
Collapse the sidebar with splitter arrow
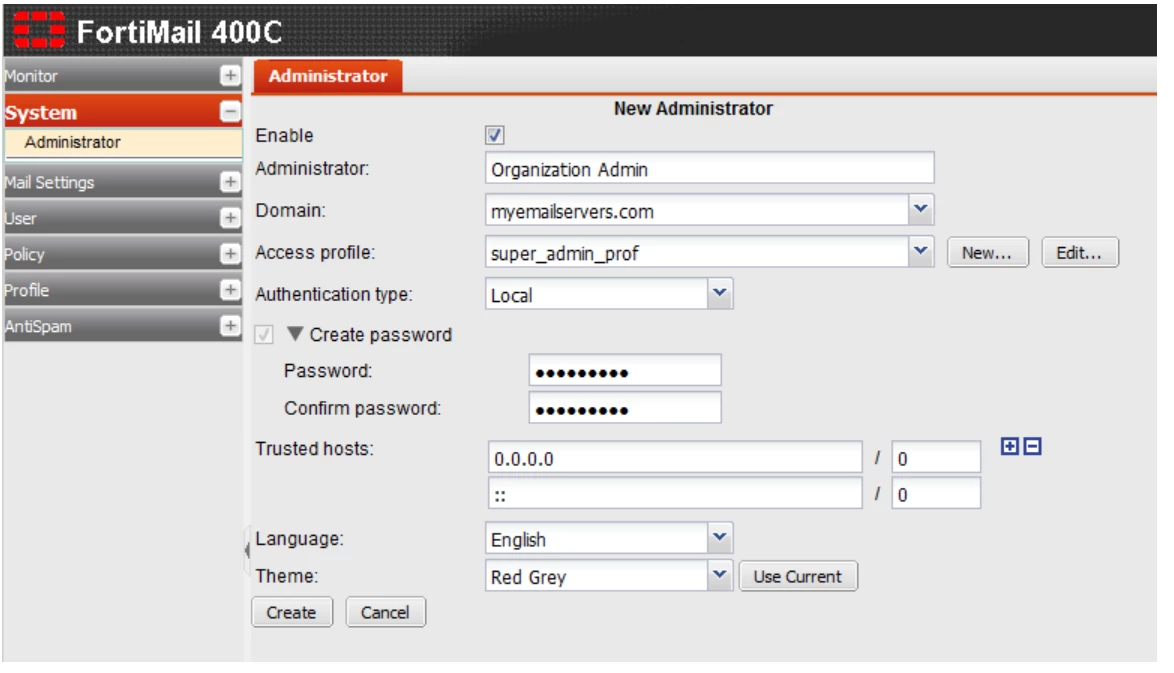tap(247, 550)
